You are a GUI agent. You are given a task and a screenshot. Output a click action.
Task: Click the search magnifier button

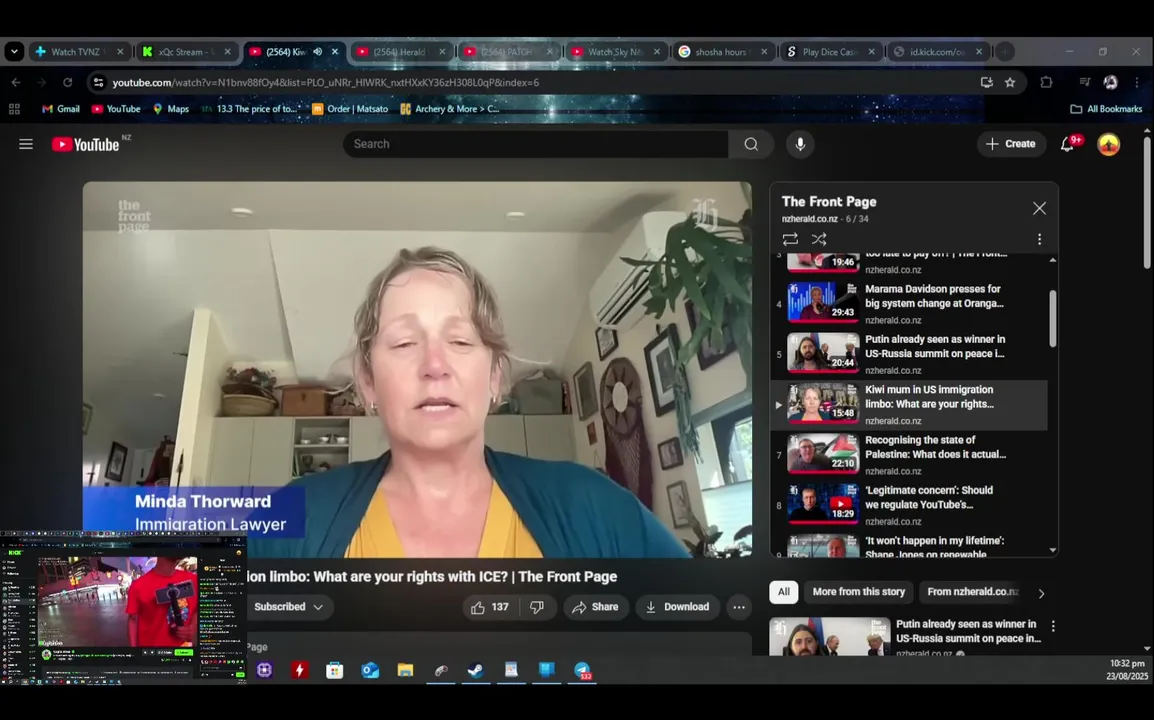pos(751,144)
